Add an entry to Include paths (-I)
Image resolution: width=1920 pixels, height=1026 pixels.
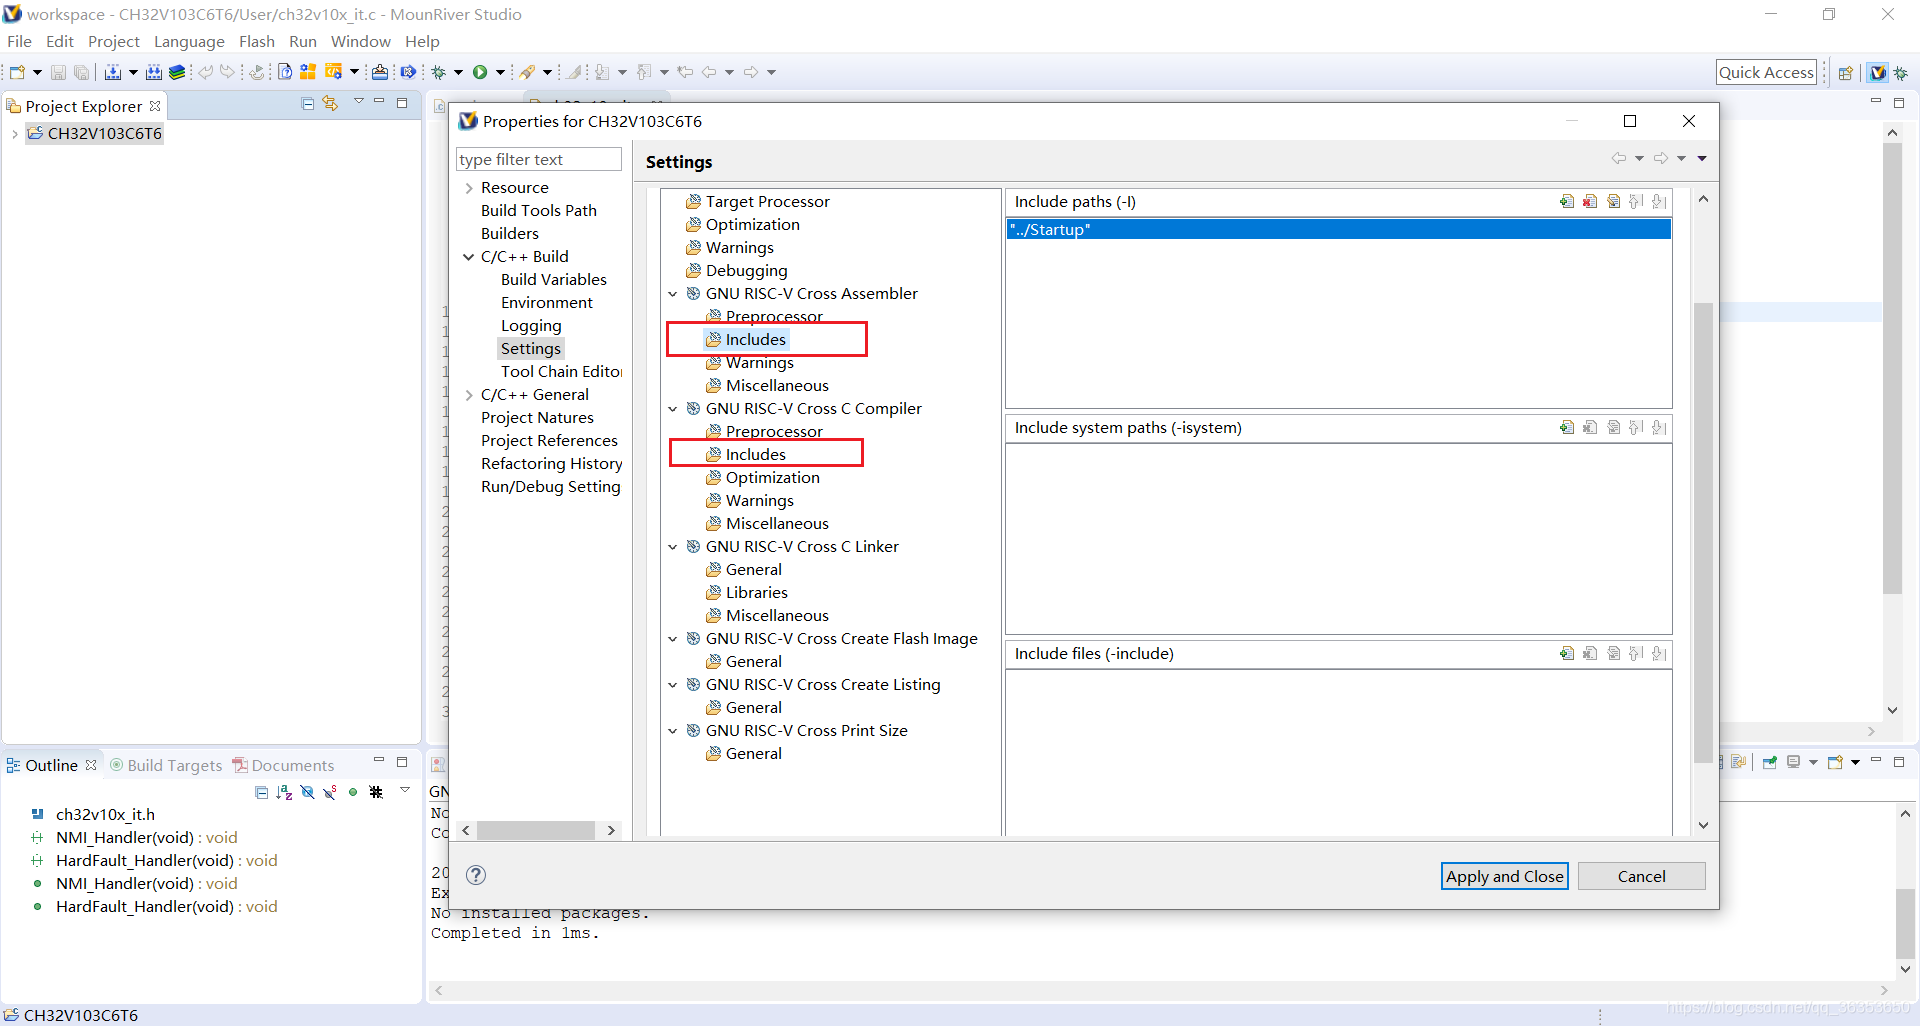point(1567,201)
